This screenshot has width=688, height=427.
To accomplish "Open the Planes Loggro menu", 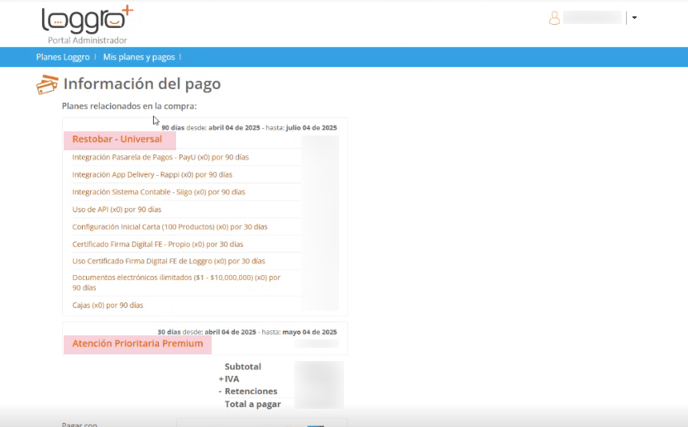I will tap(62, 57).
